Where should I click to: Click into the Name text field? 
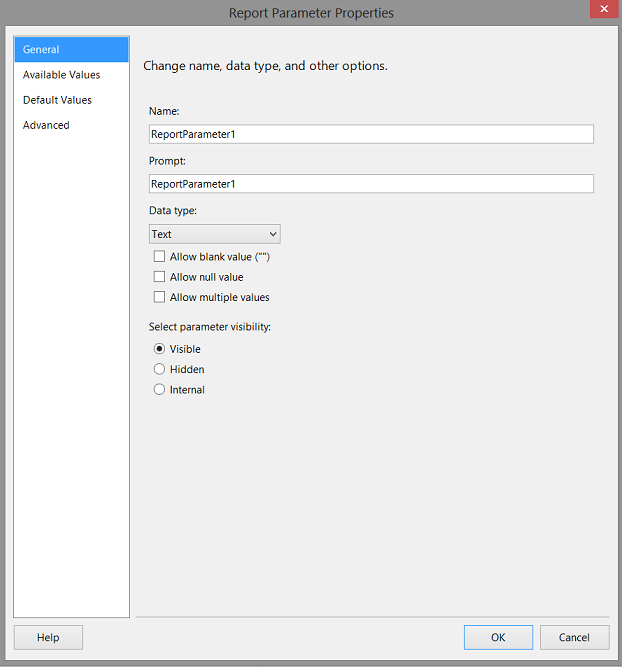pos(370,134)
